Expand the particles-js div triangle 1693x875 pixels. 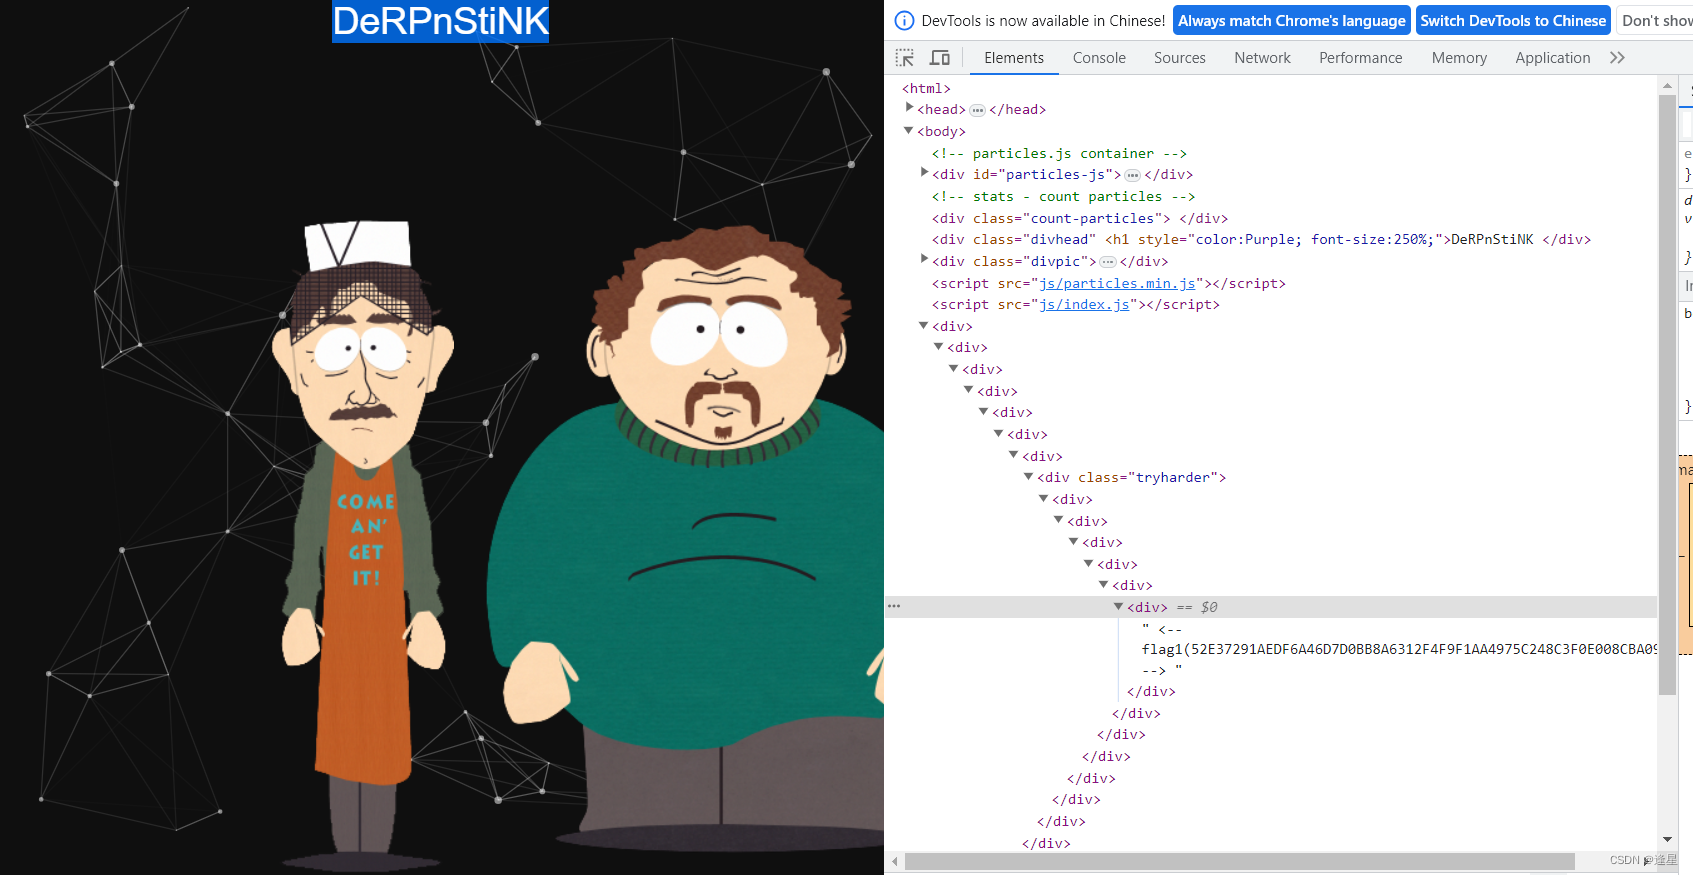[924, 173]
